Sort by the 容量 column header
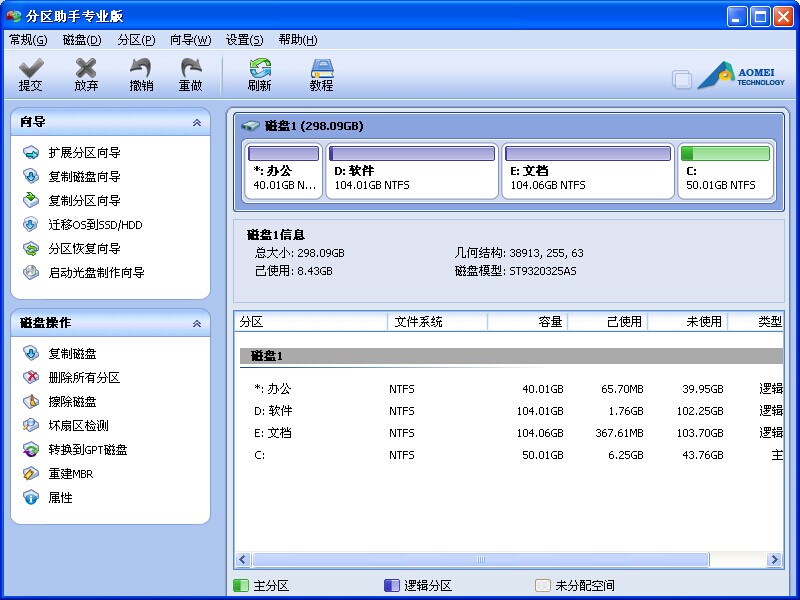 (528, 322)
